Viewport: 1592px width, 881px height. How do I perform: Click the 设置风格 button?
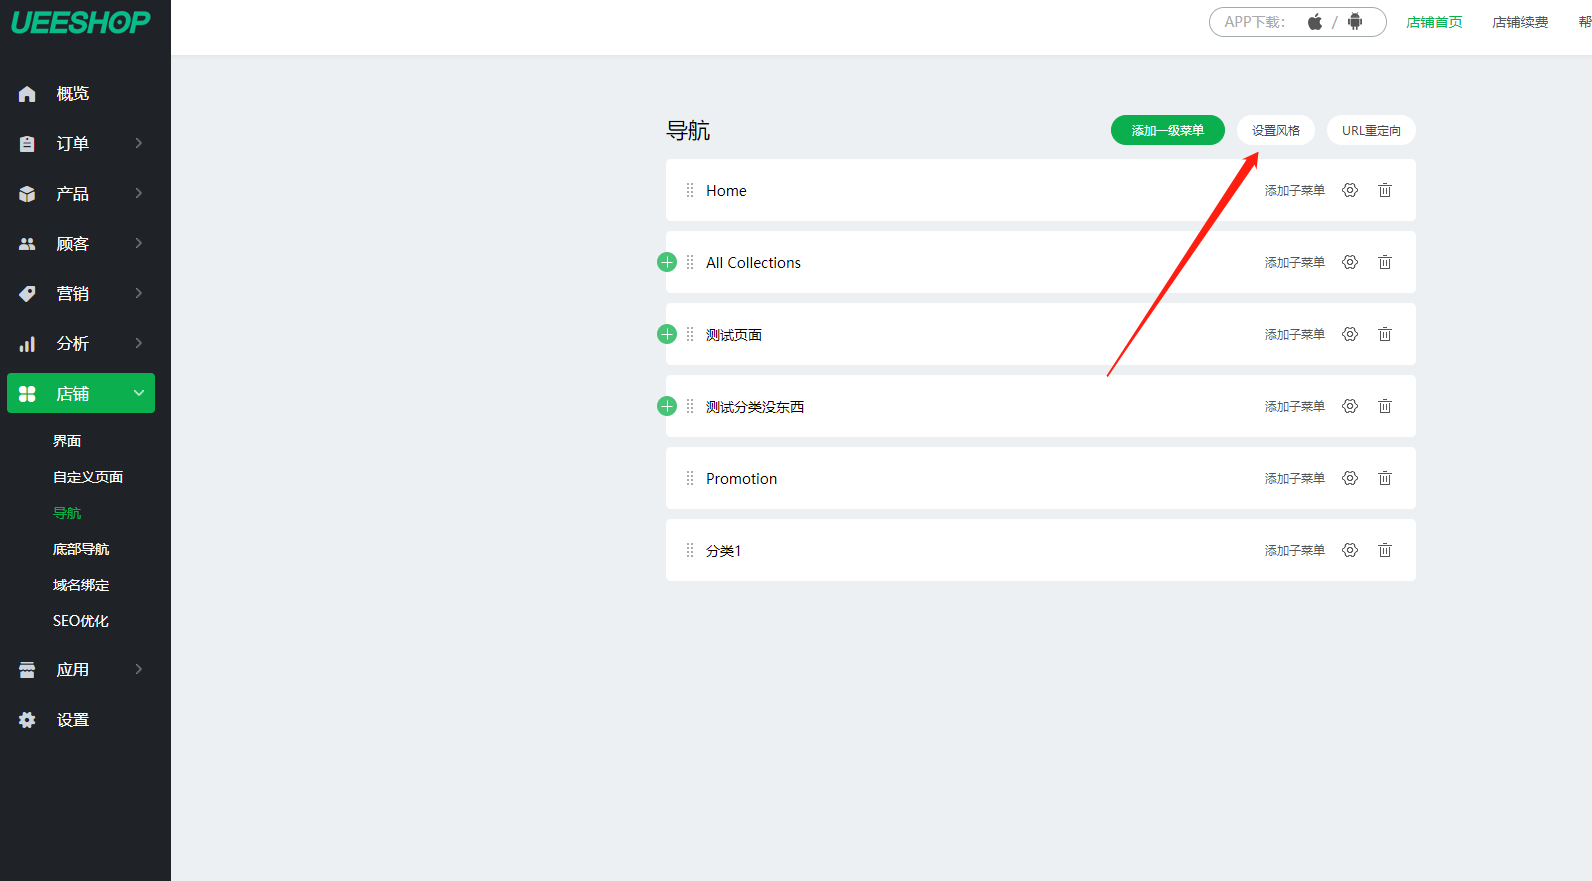coord(1276,130)
